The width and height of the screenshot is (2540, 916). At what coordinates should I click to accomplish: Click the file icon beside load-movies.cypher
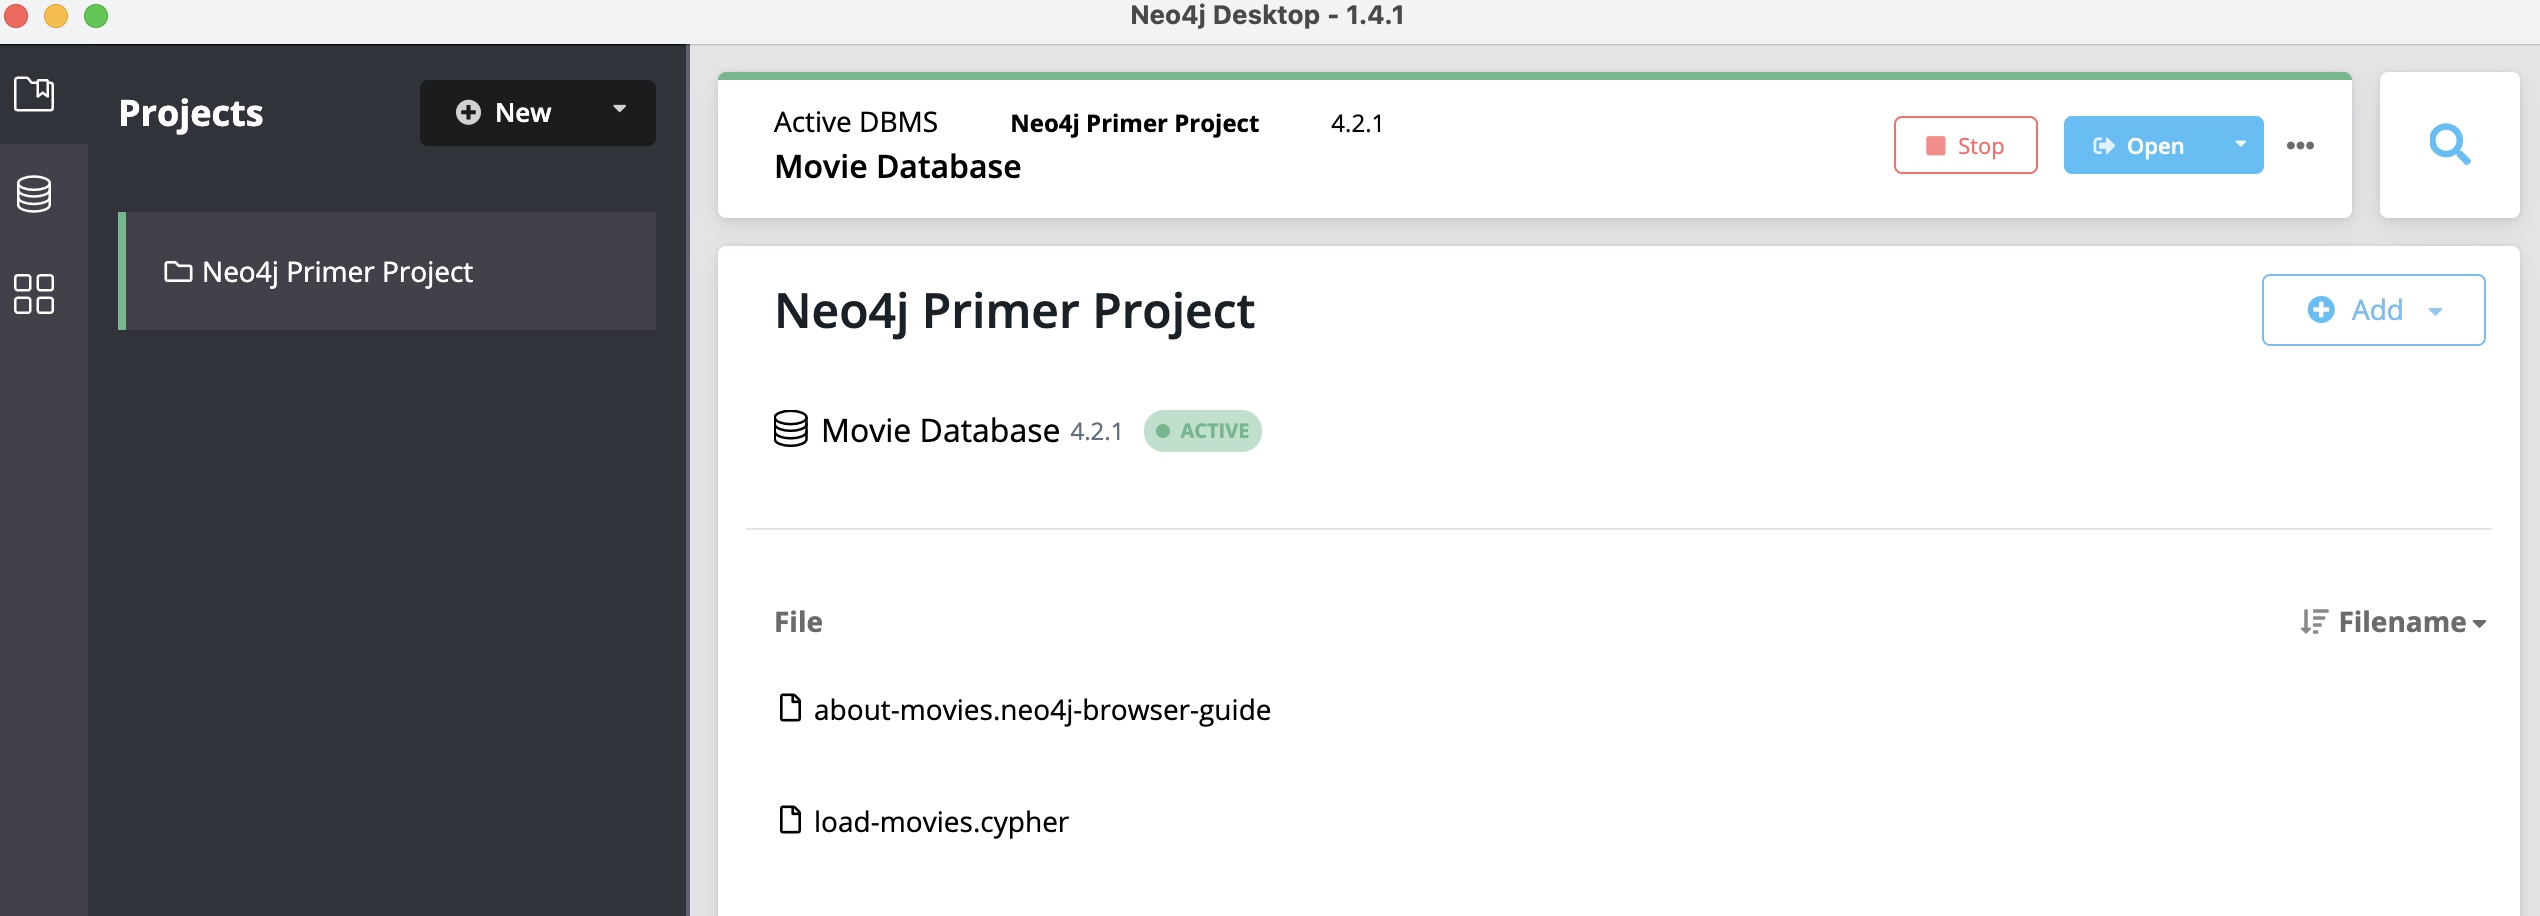tap(790, 820)
